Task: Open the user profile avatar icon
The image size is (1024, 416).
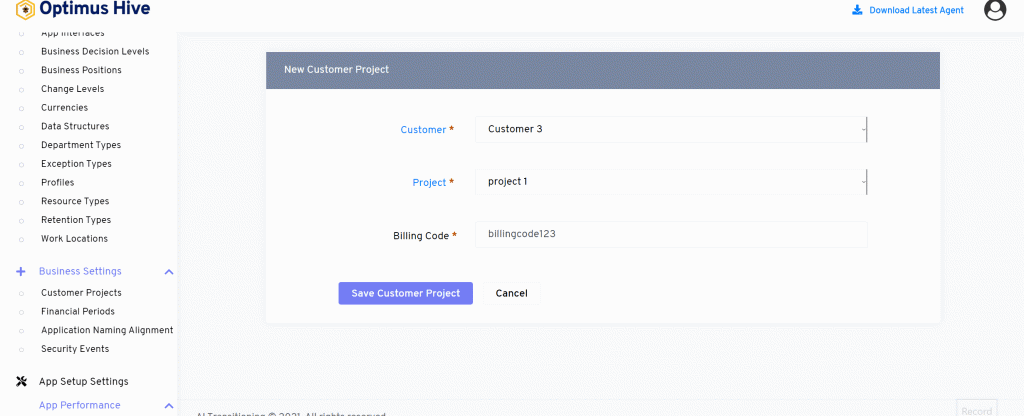Action: pyautogui.click(x=995, y=9)
